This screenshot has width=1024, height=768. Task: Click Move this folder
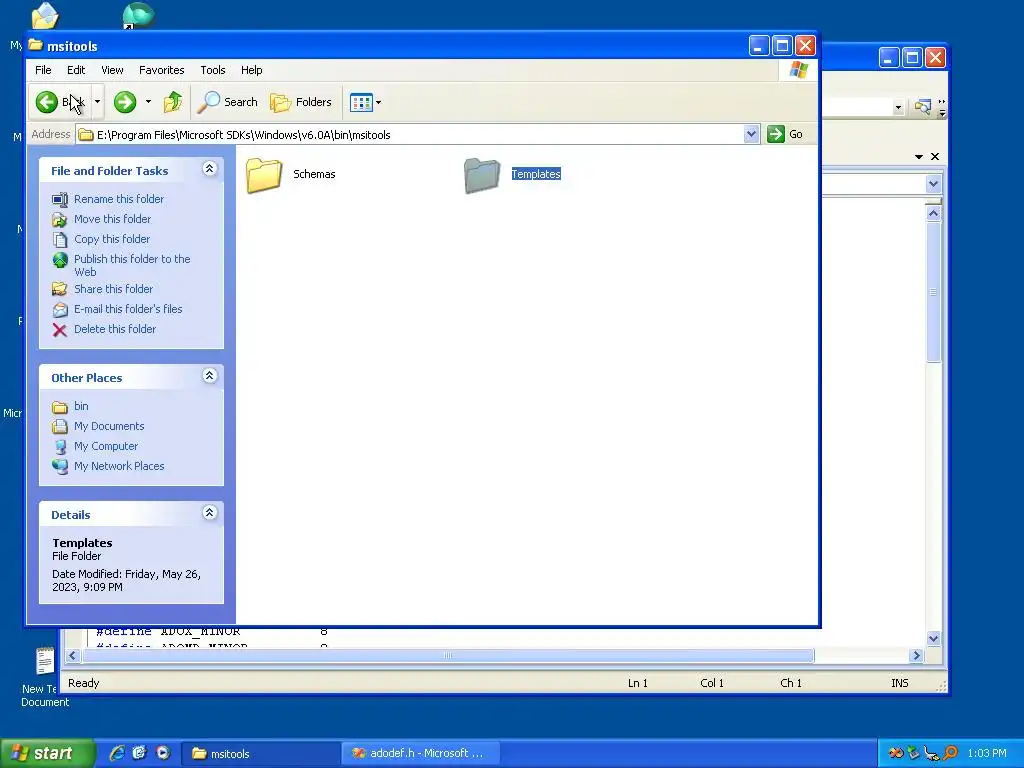click(x=112, y=219)
